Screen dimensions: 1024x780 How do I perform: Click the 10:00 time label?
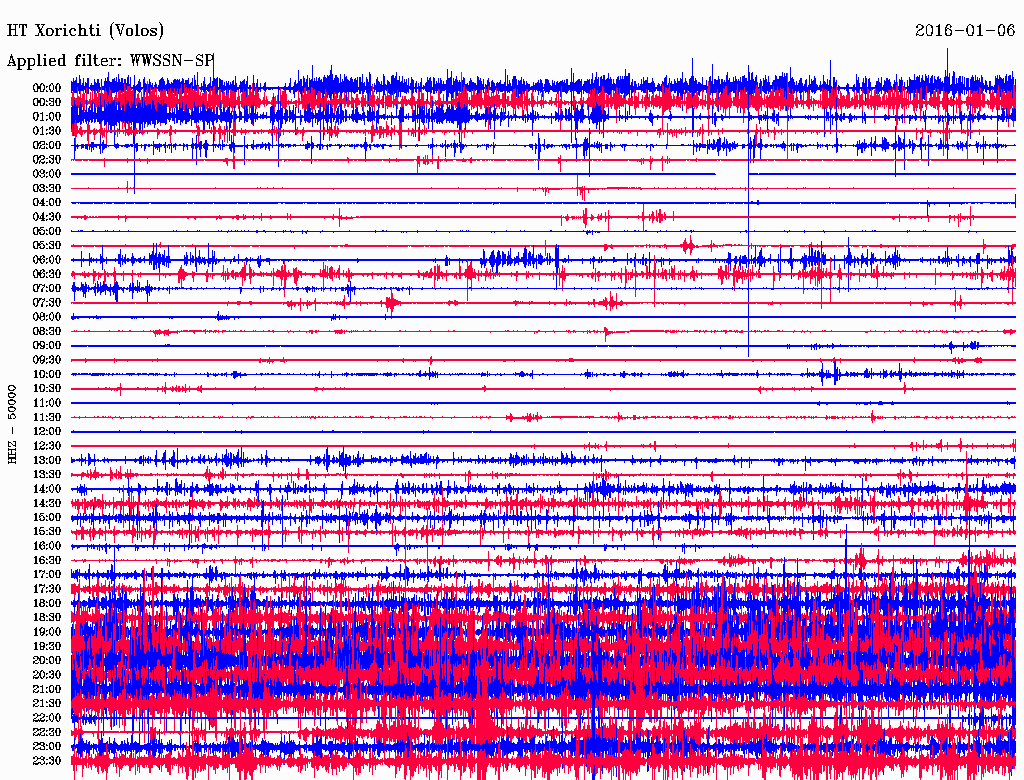coord(47,374)
